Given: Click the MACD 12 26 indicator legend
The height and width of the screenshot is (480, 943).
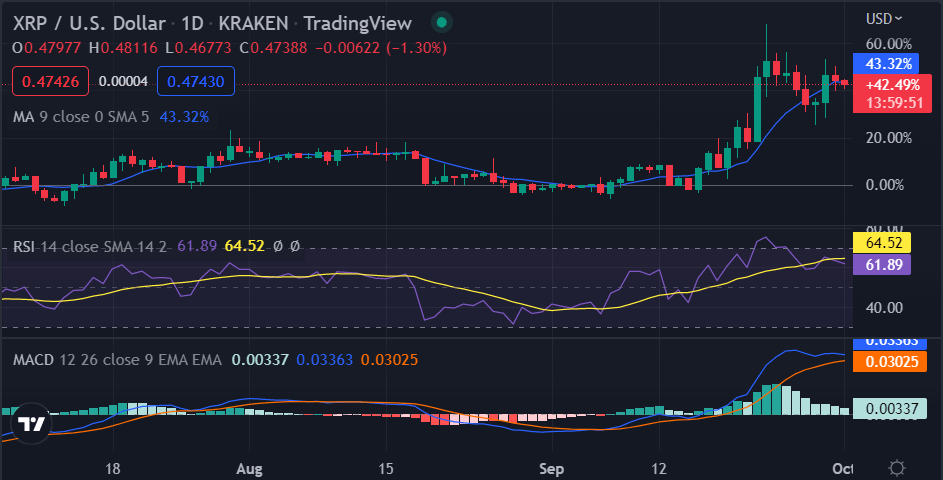Looking at the screenshot, I should [x=117, y=360].
